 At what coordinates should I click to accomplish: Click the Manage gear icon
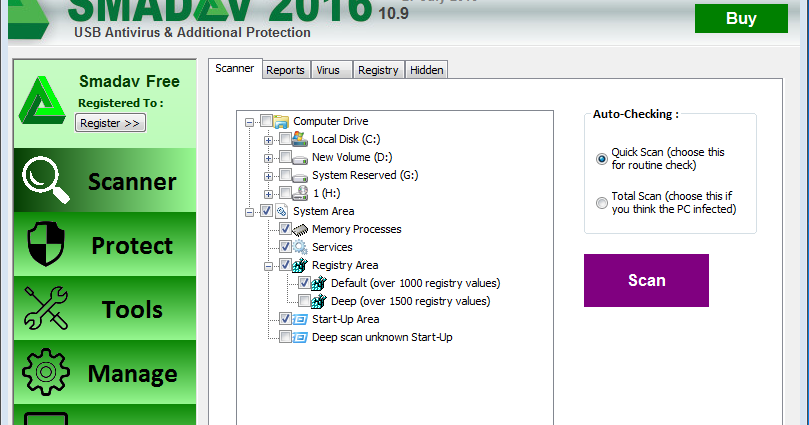pos(46,372)
